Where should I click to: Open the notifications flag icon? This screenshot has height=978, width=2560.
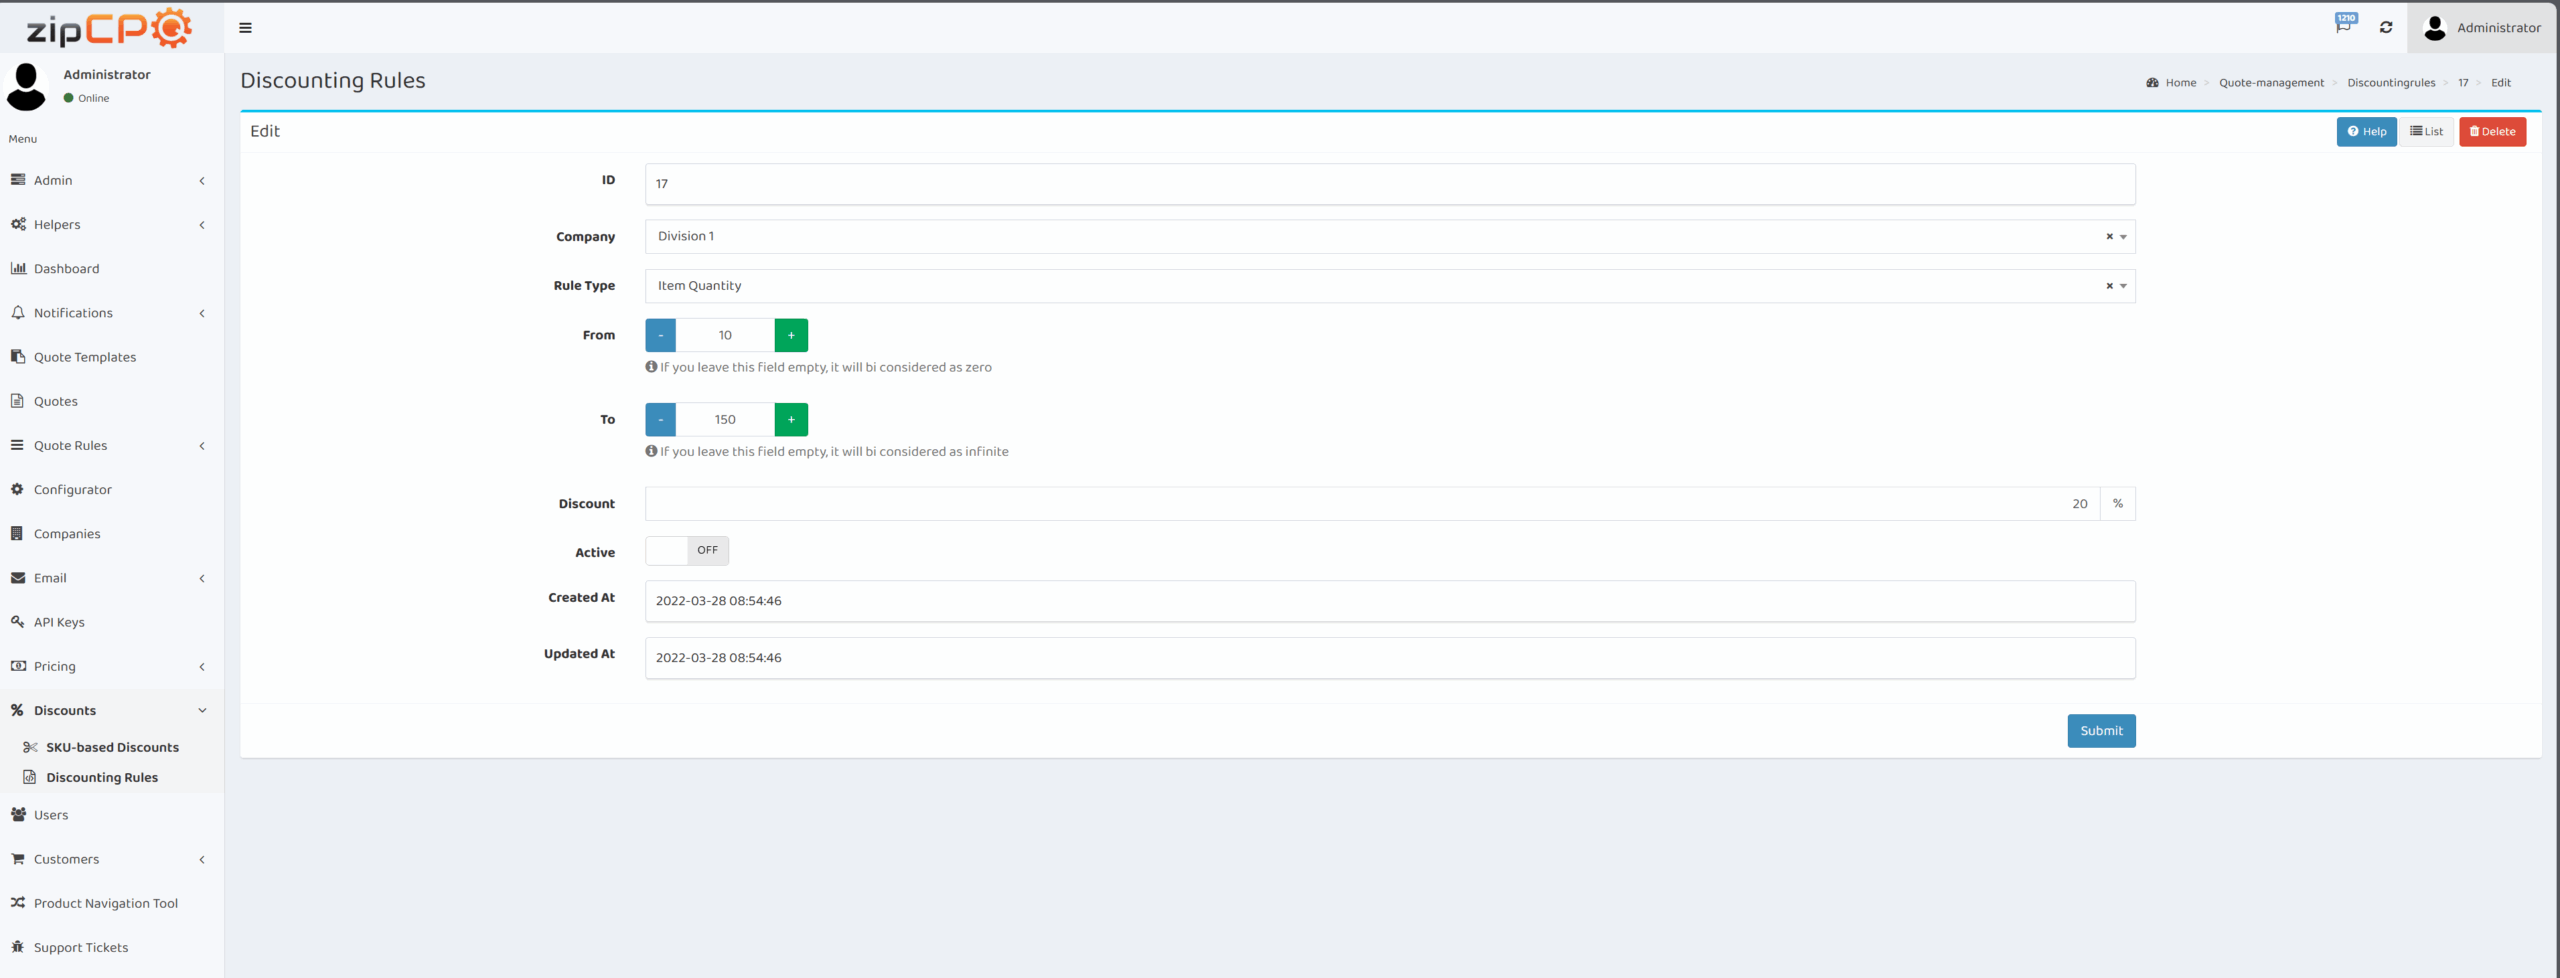pyautogui.click(x=2343, y=26)
